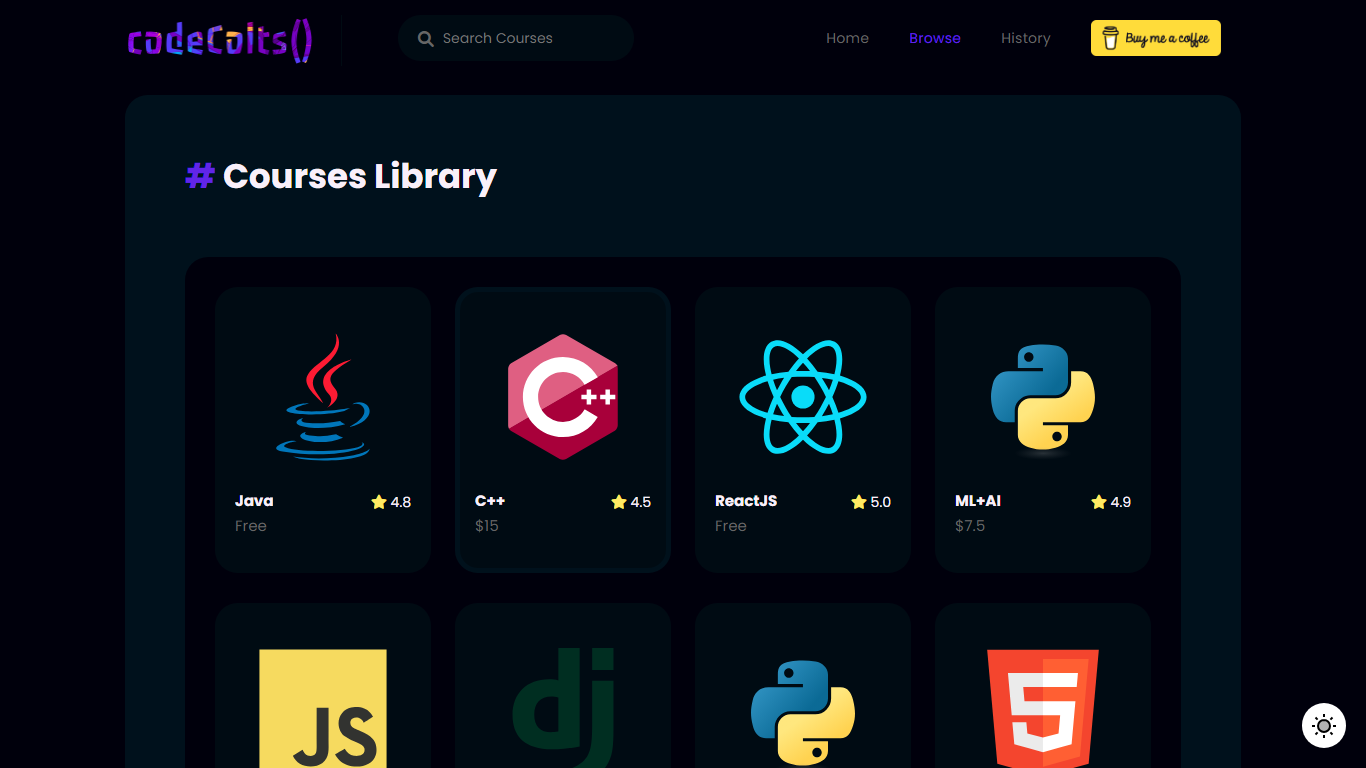Toggle the light/dark theme sun button
The height and width of the screenshot is (768, 1366).
tap(1324, 726)
